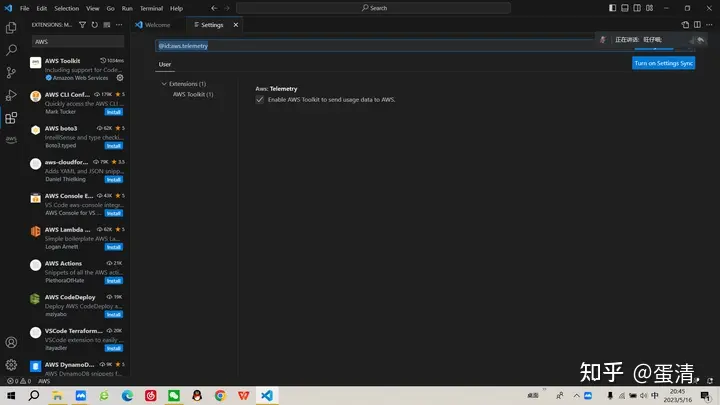
Task: Open Settings JSON icon
Action: click(x=685, y=25)
